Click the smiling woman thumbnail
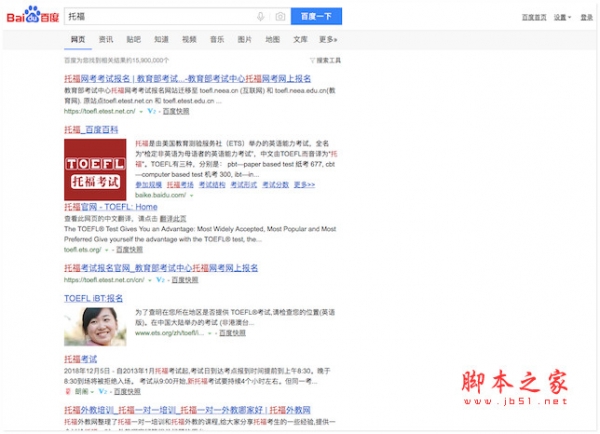600x434 pixels. coord(95,326)
